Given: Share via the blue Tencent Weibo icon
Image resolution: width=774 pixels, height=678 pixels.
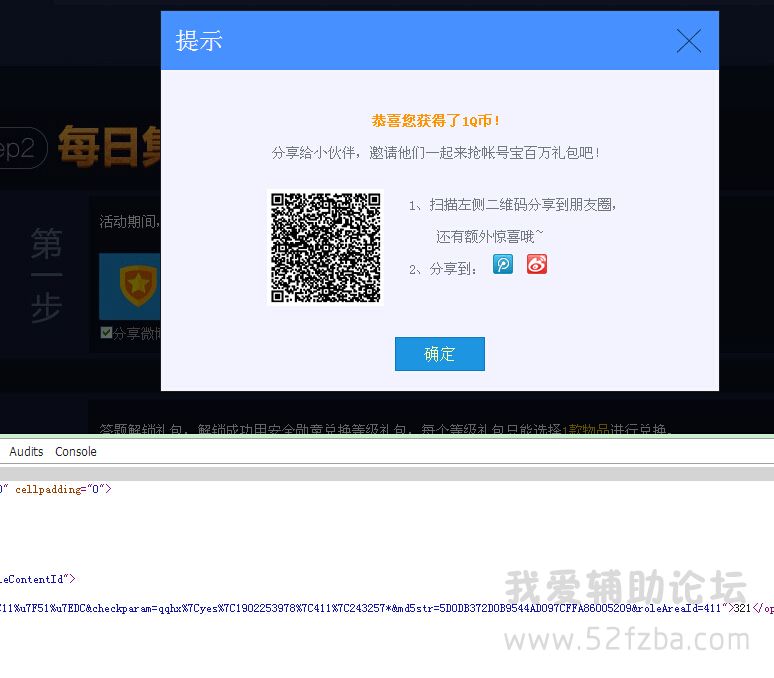Looking at the screenshot, I should click(x=503, y=265).
